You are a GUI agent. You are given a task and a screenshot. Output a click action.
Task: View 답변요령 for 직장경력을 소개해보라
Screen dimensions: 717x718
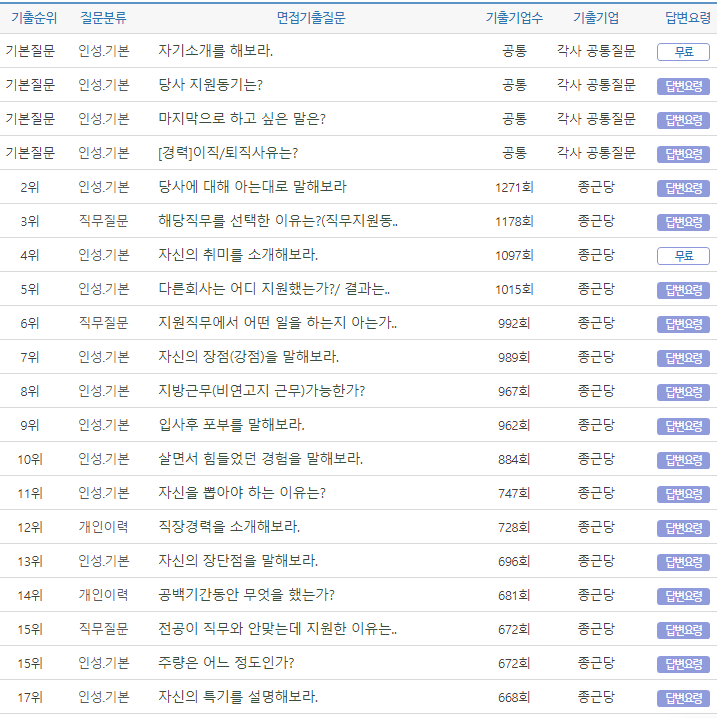[x=683, y=528]
